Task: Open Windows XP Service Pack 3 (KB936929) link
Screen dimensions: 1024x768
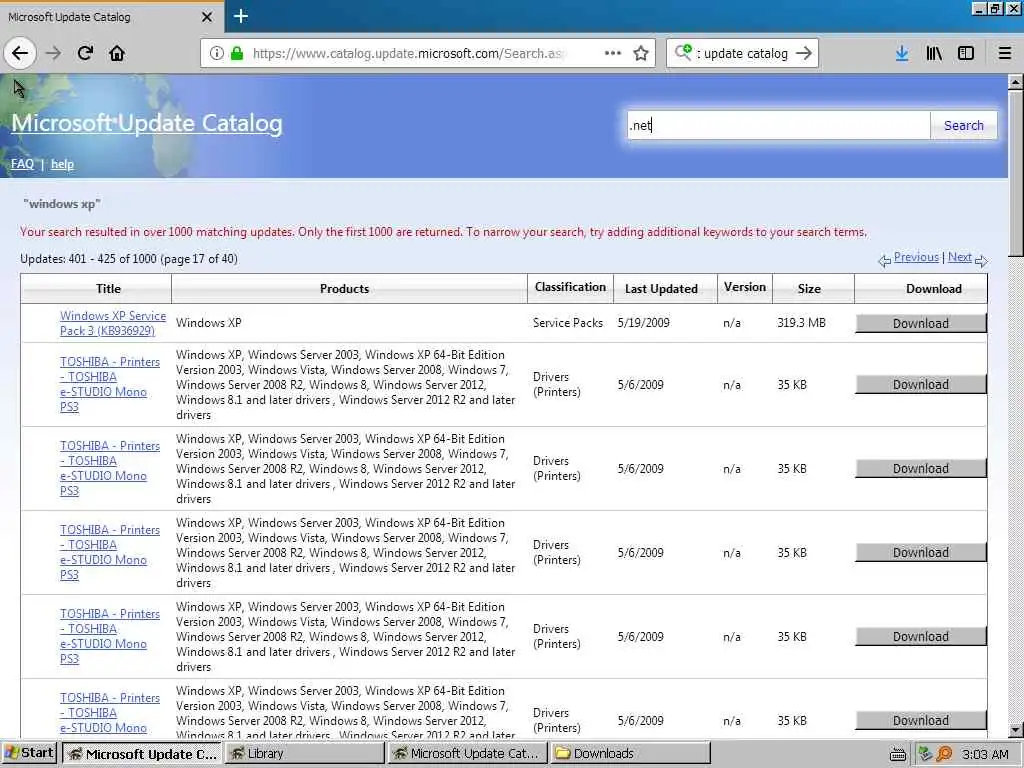Action: click(112, 323)
